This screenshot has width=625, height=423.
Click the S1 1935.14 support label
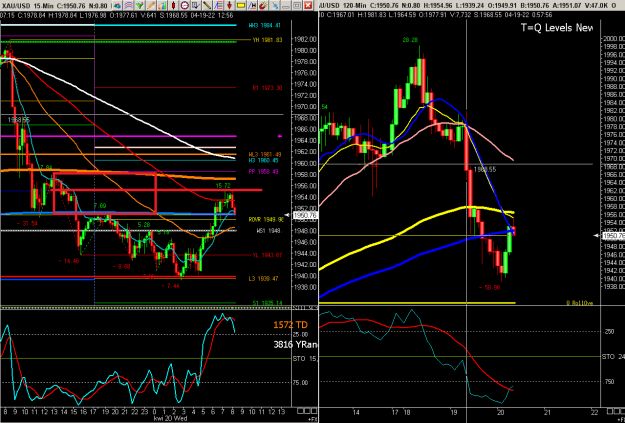click(267, 303)
